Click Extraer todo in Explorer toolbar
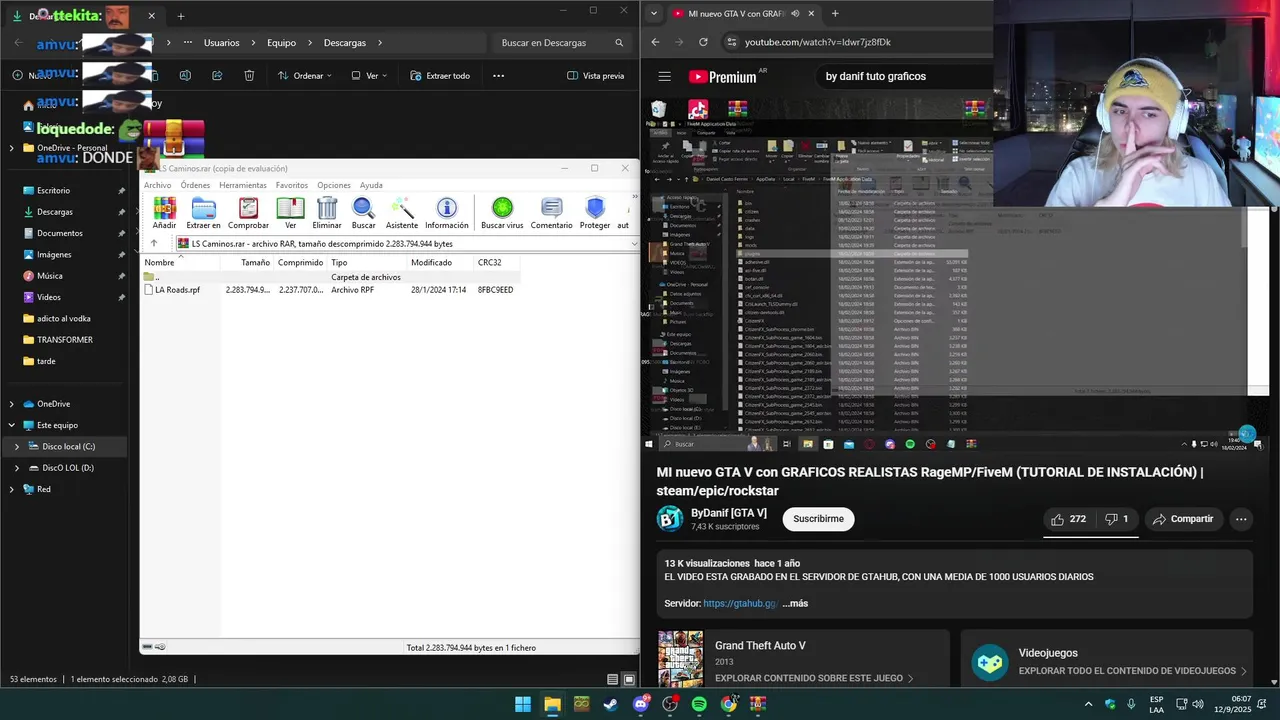Viewport: 1280px width, 720px height. click(x=440, y=75)
